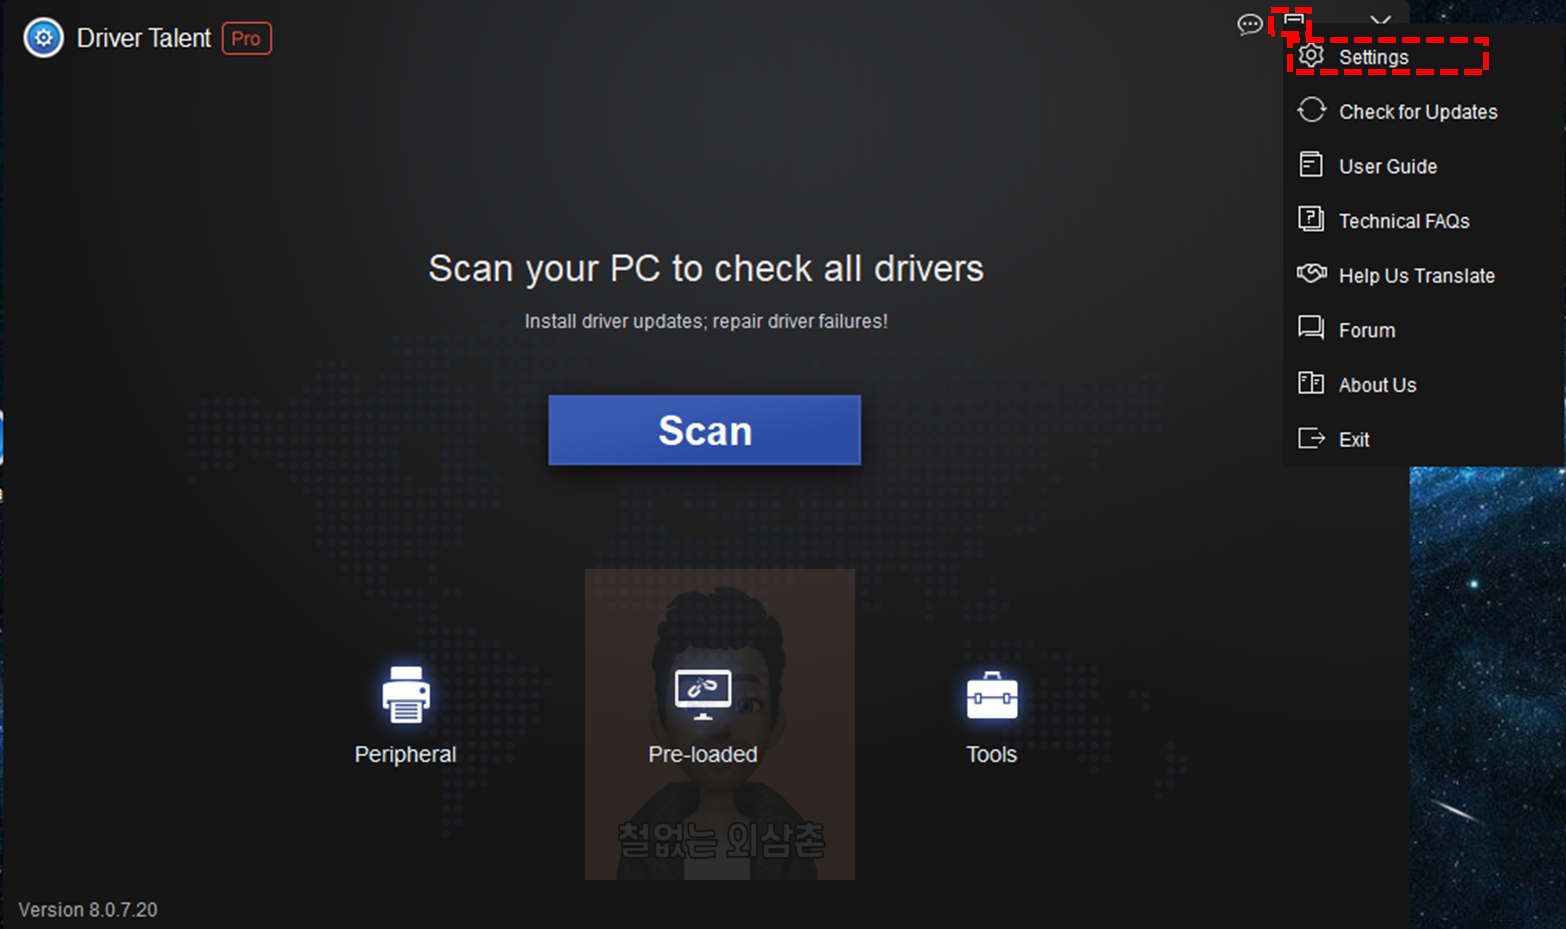This screenshot has height=929, width=1566.
Task: Click the Exit door arrow icon
Action: (x=1311, y=437)
